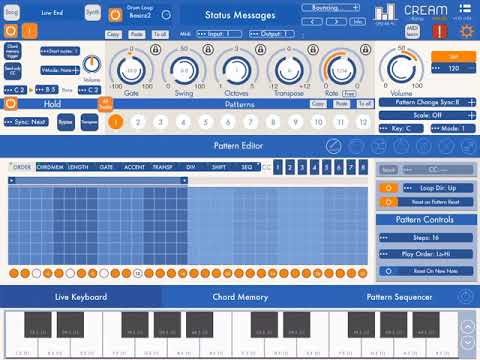Select CC lane number 1
Screen dimensions: 480x360
(278, 167)
